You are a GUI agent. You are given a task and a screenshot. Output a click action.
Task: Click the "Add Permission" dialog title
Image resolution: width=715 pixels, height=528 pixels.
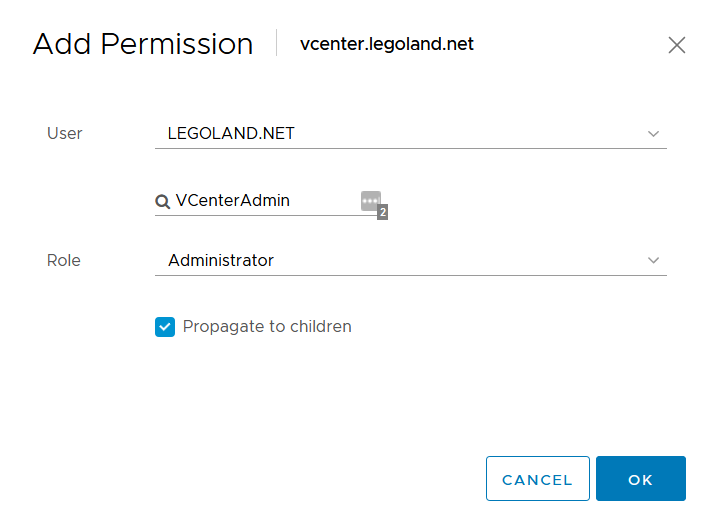click(143, 44)
